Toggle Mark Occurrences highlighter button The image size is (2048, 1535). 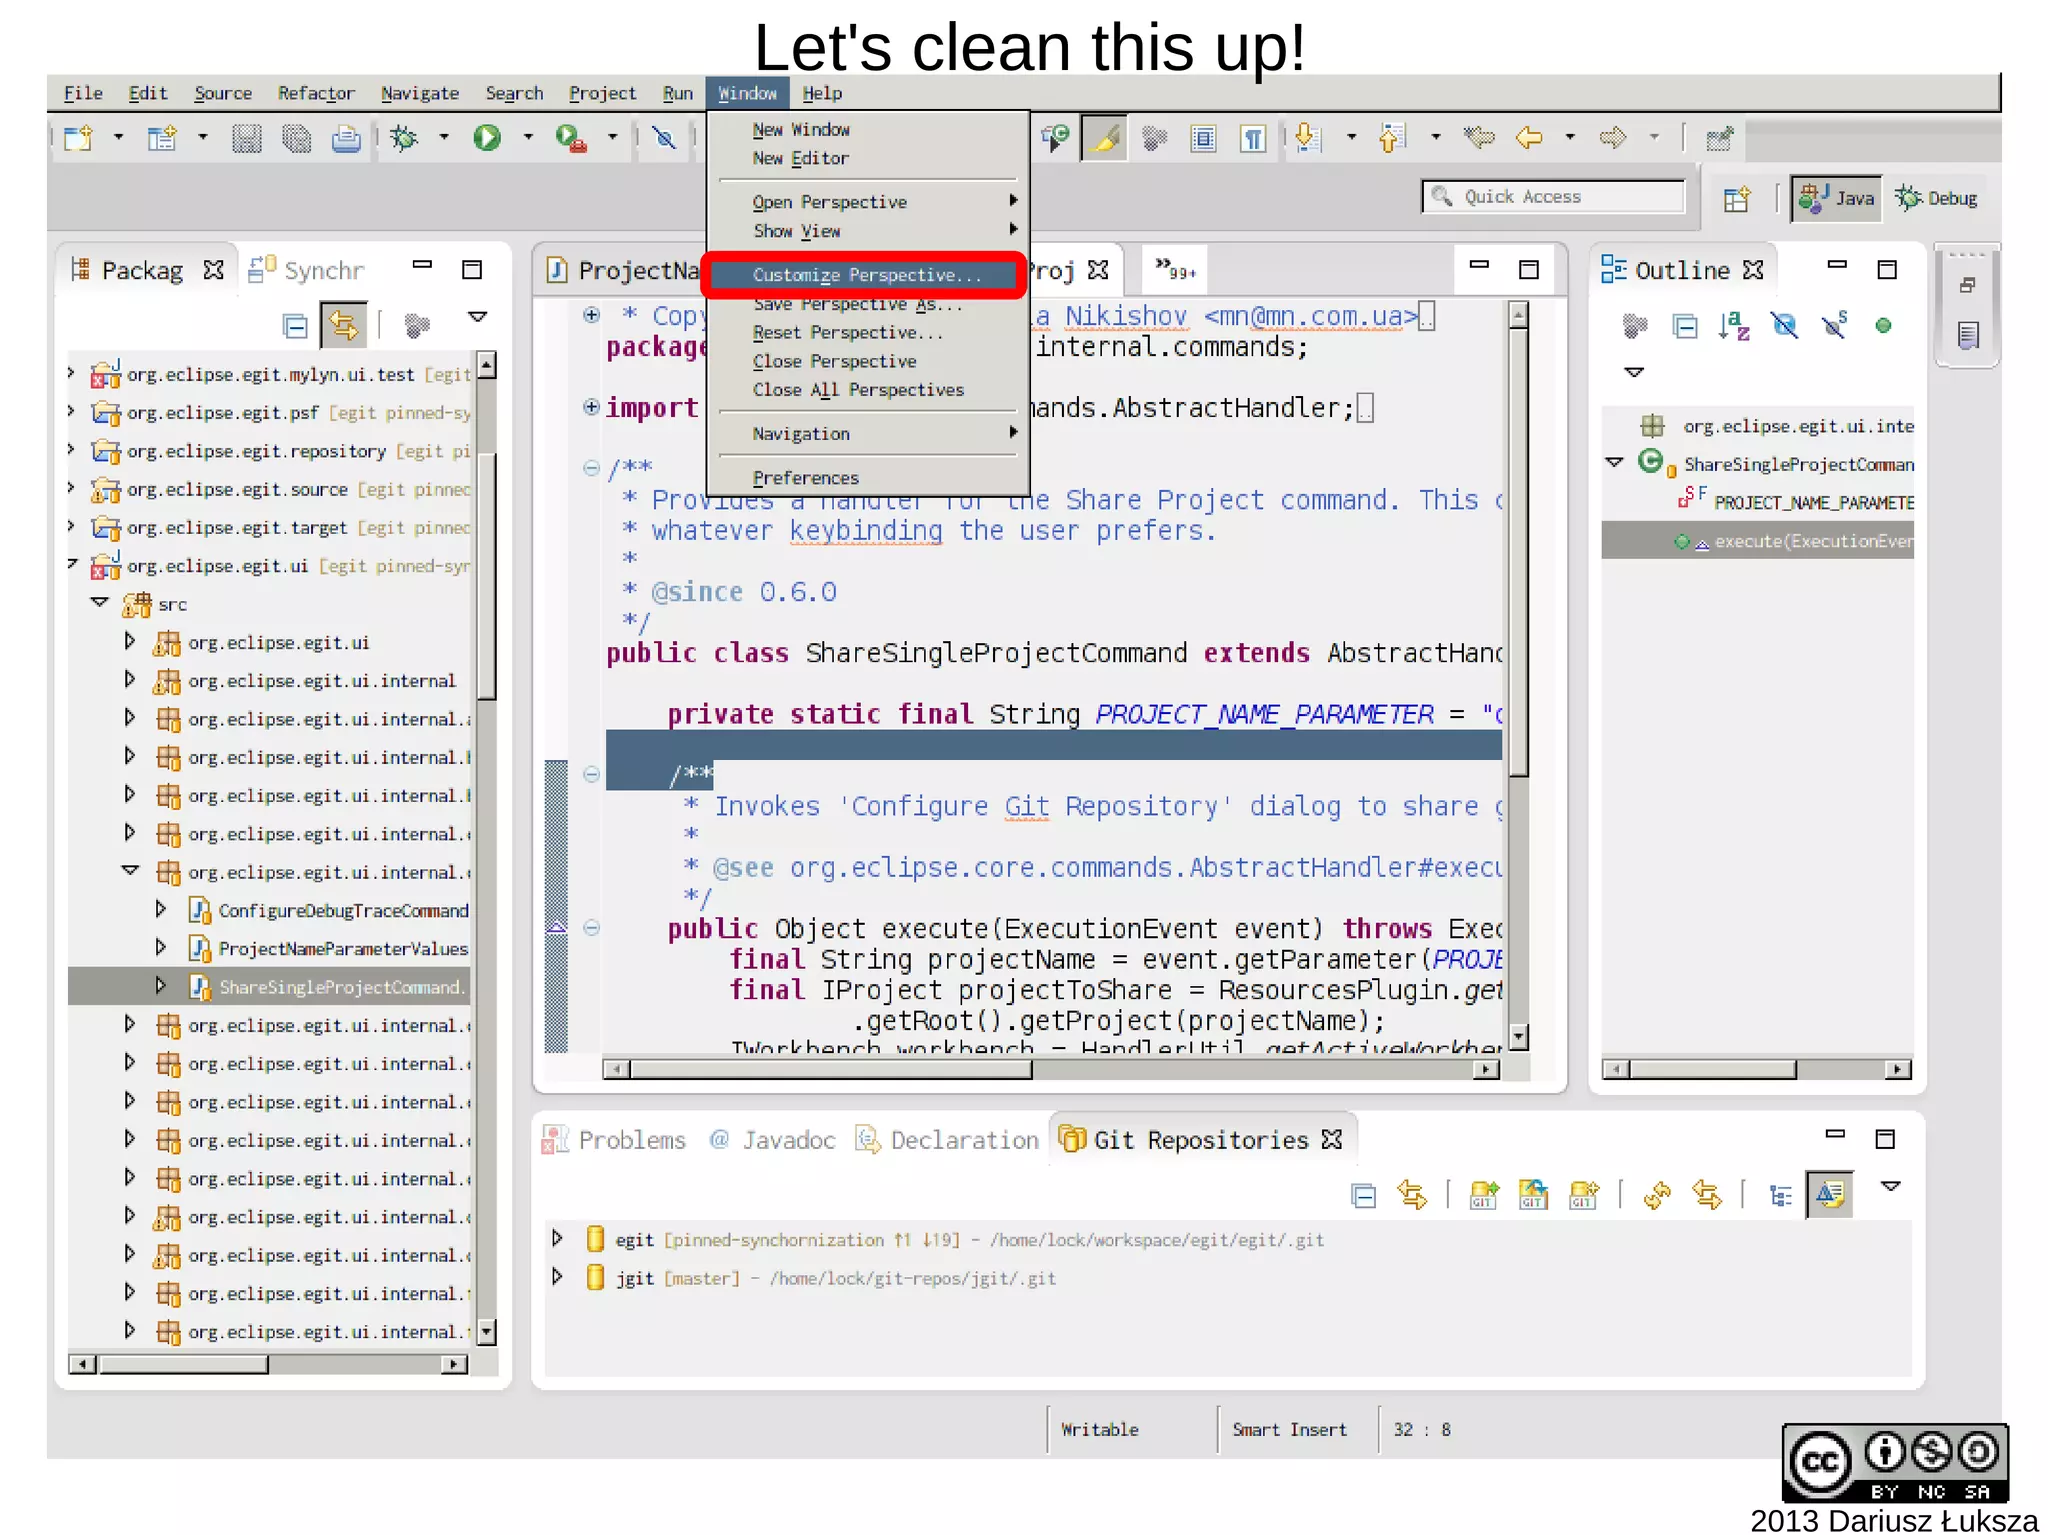1105,138
